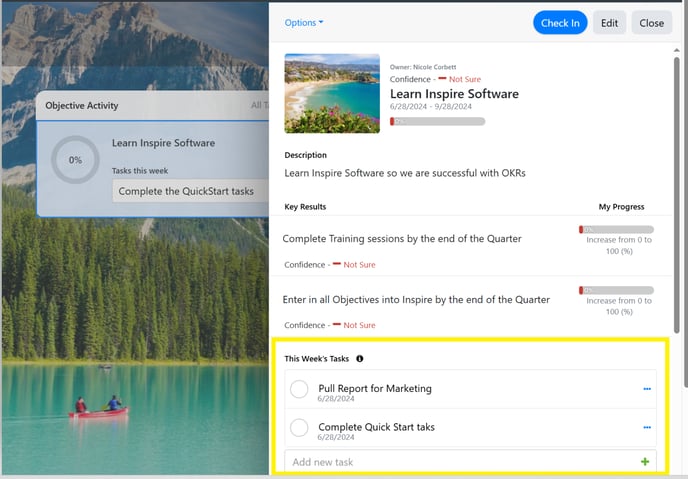Click the Pull Report for Marketing task name

point(375,388)
